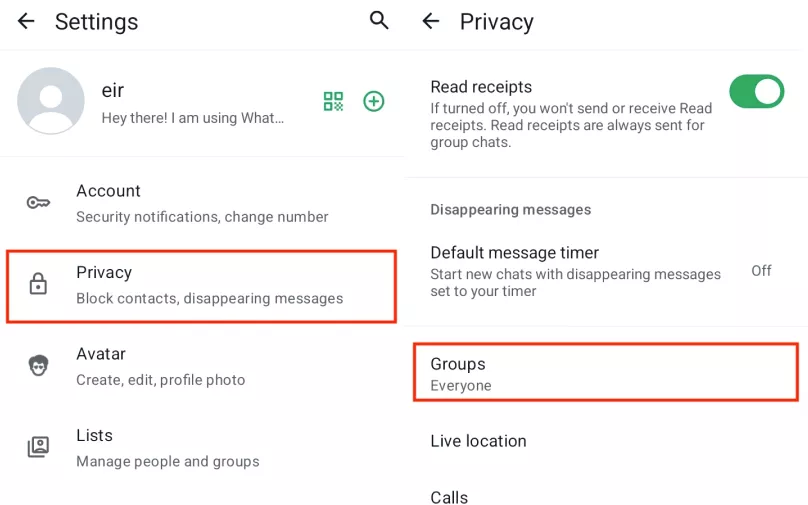Show the QR code for the profile
Screen dimensions: 808x505
pyautogui.click(x=333, y=101)
